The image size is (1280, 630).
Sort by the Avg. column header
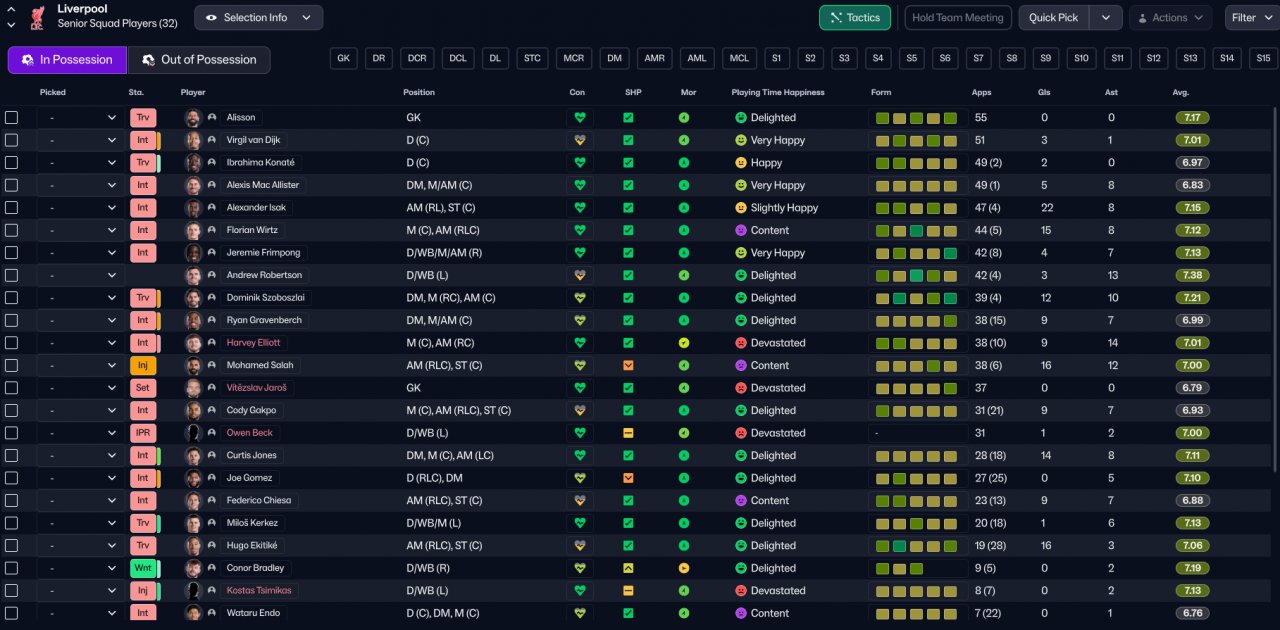pos(1180,92)
